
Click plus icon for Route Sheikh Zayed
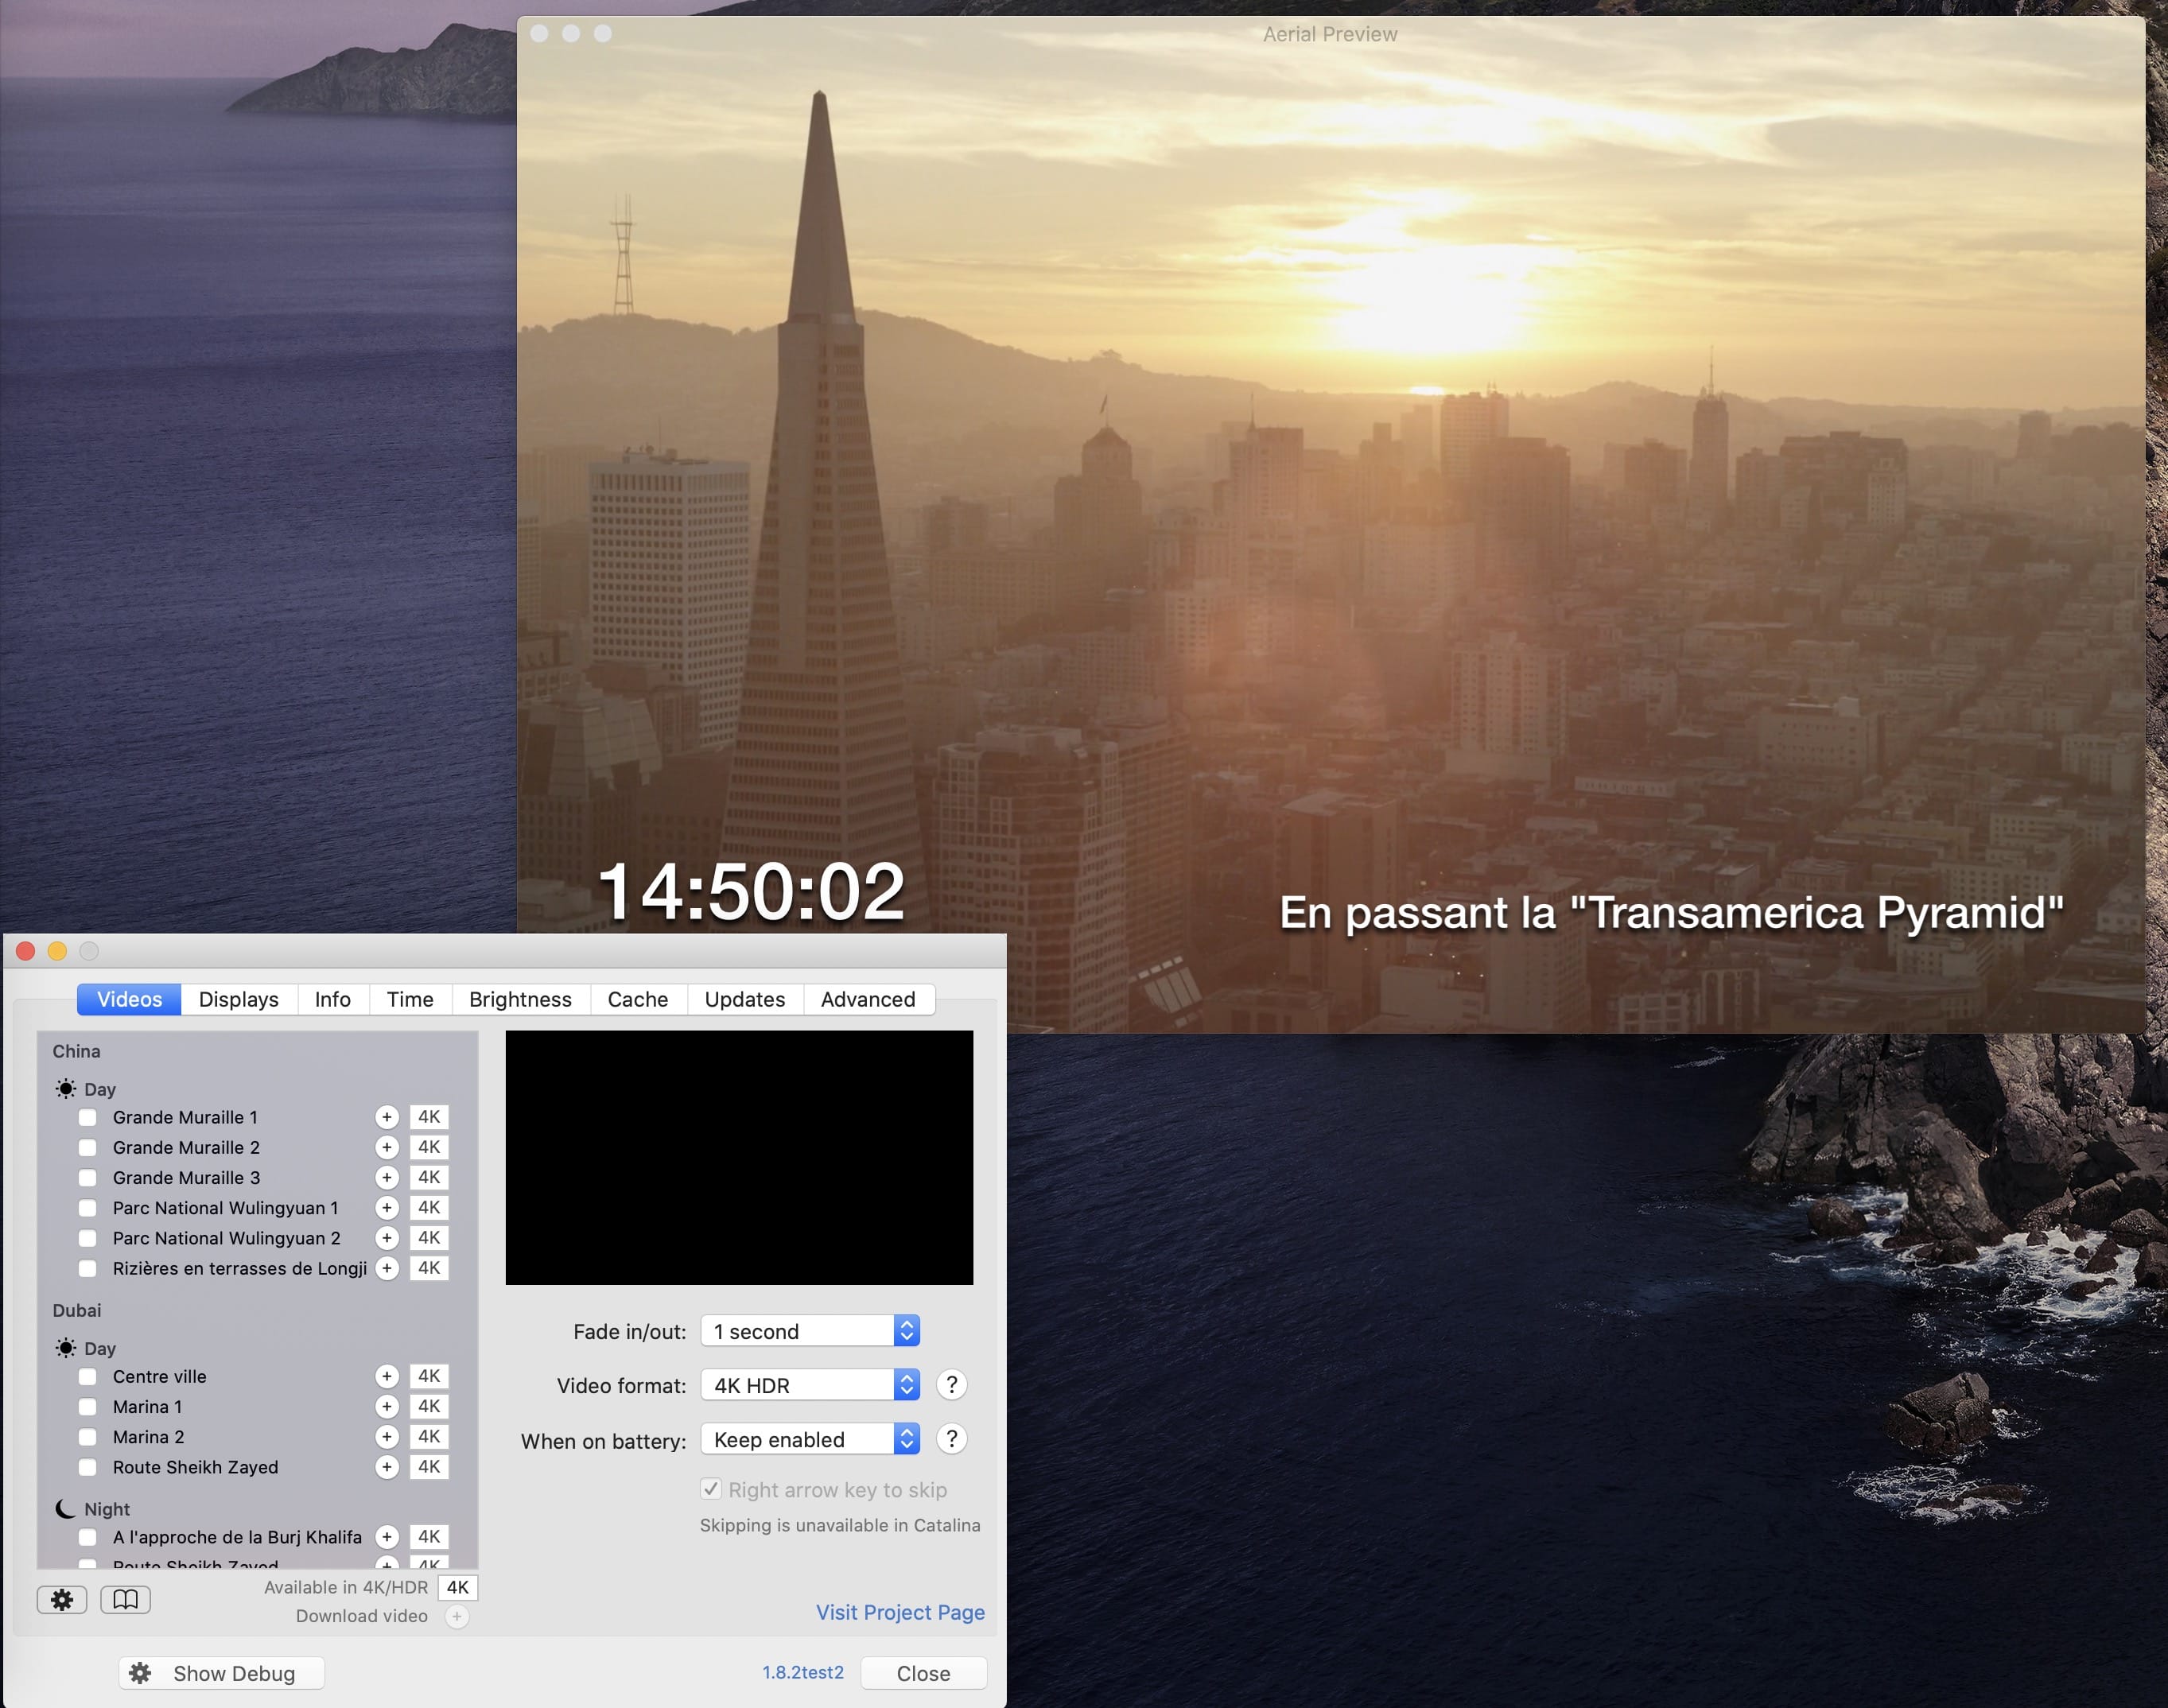coord(387,1467)
